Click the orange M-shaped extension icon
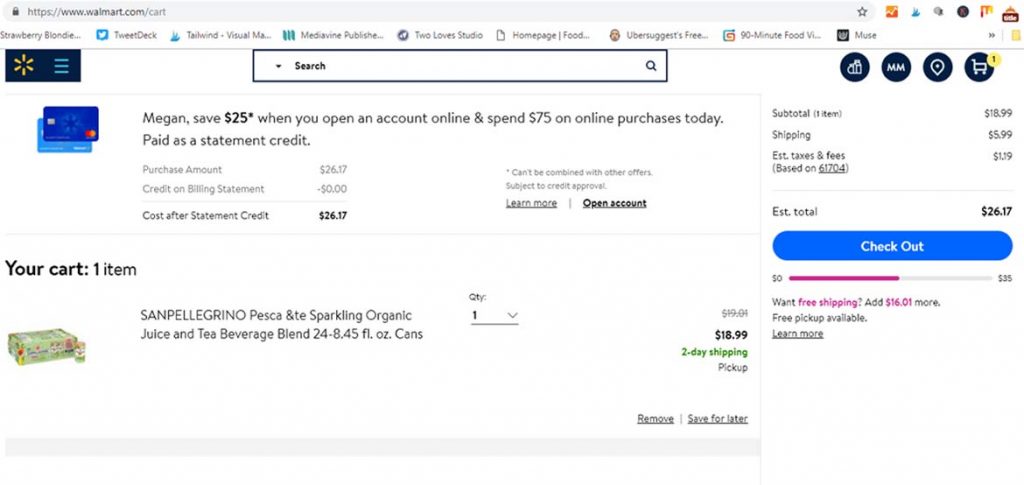This screenshot has width=1024, height=485. click(986, 11)
